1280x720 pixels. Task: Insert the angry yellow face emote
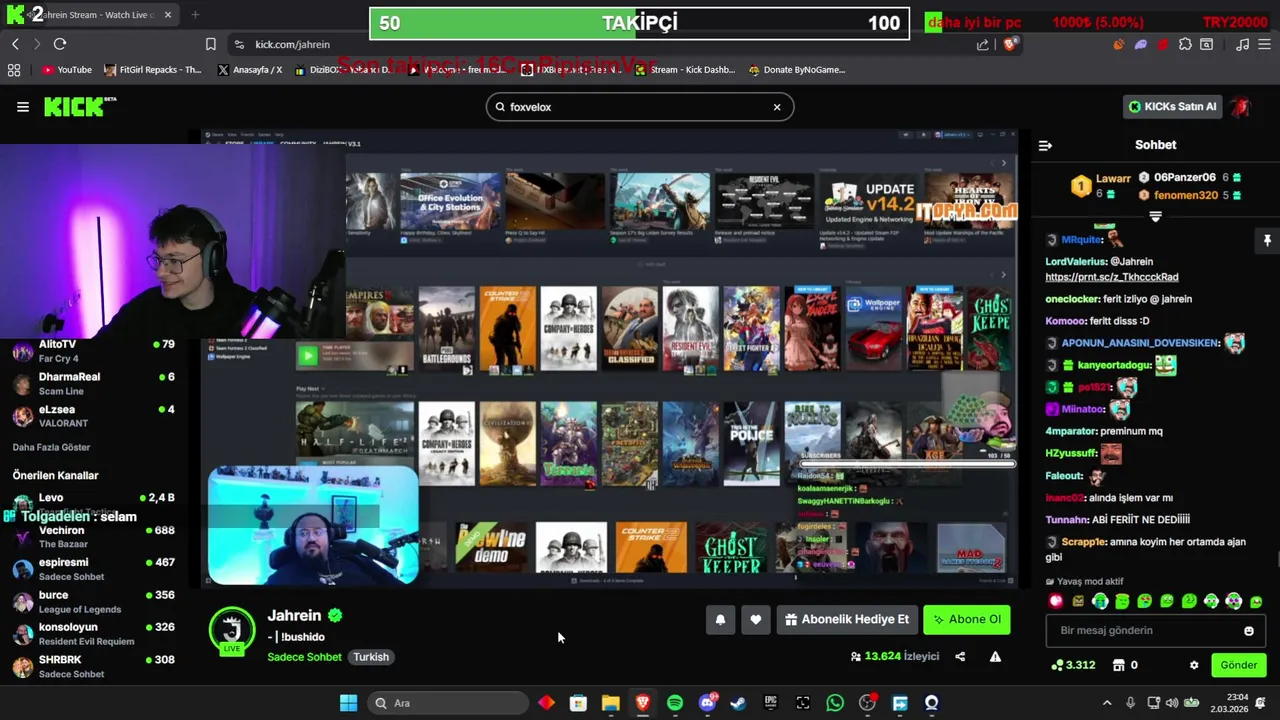coord(1078,601)
